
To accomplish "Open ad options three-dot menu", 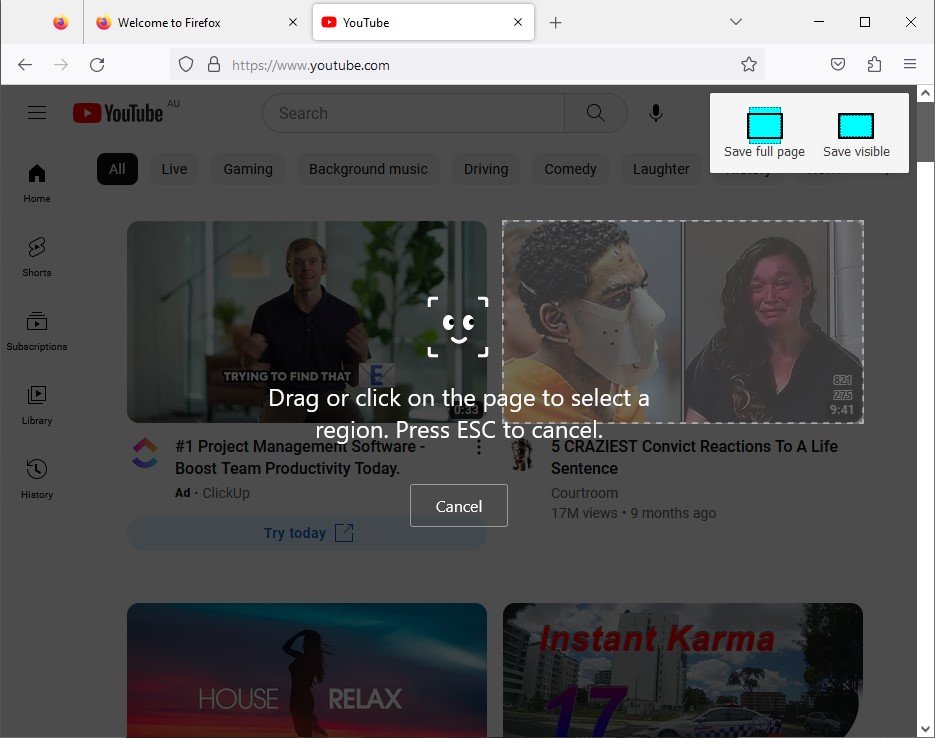I will [479, 448].
